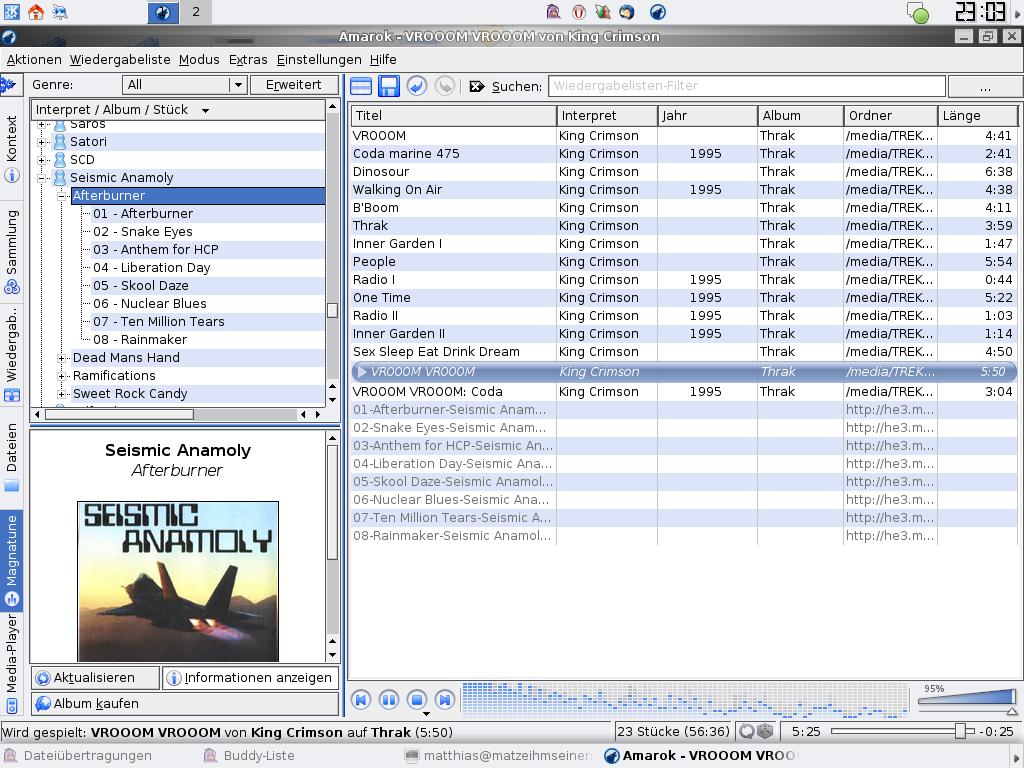The image size is (1024, 768).
Task: Click the Informationen anzeigen button
Action: coord(250,678)
